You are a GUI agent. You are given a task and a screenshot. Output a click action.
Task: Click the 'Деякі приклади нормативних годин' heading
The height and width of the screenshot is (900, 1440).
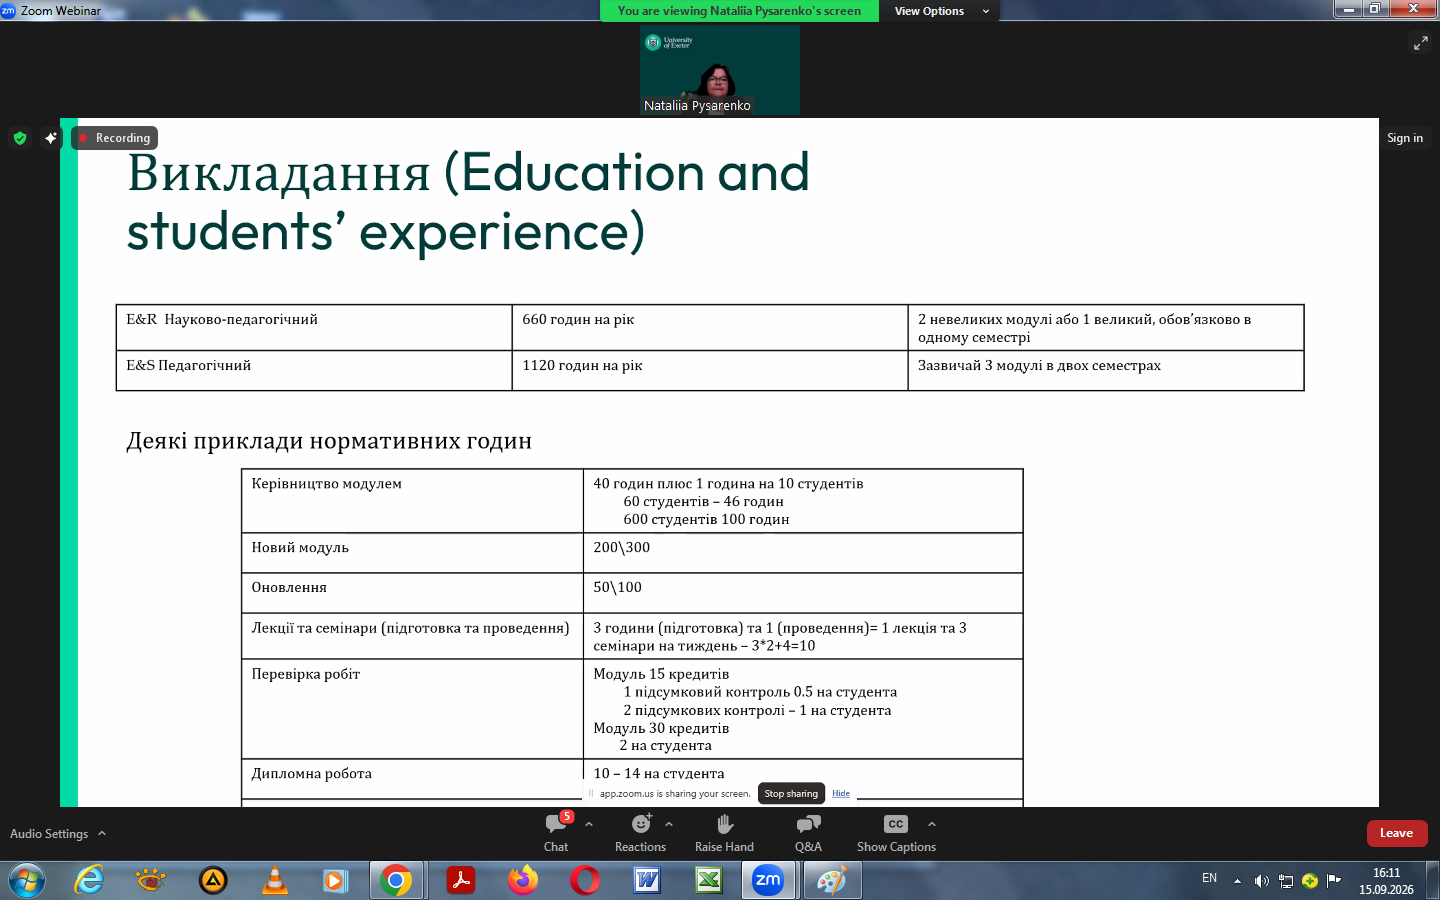click(329, 441)
